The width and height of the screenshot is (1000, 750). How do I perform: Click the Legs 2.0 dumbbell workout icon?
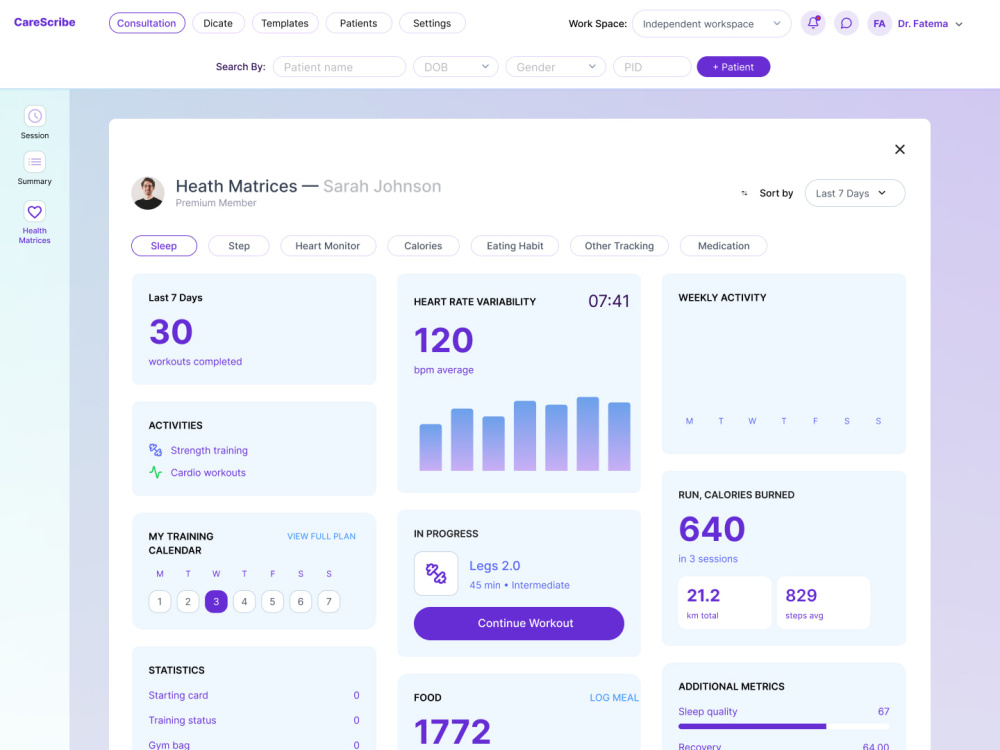(x=436, y=573)
